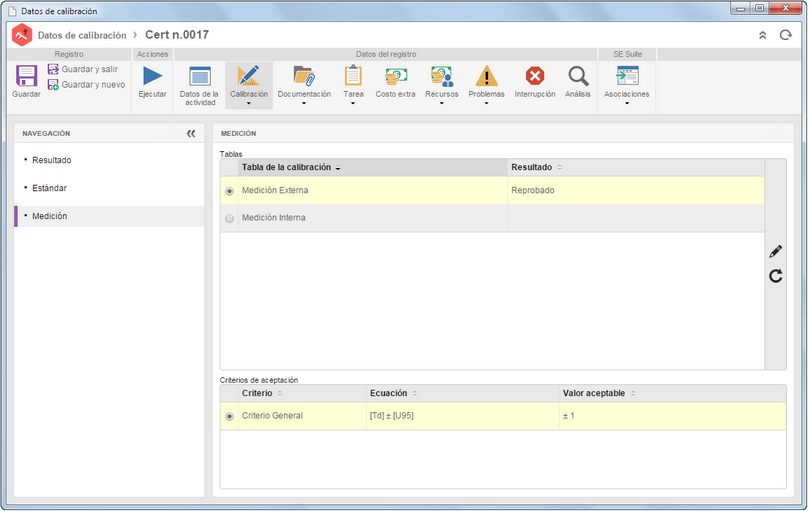Expand the Documentación dropdown arrow

304,104
